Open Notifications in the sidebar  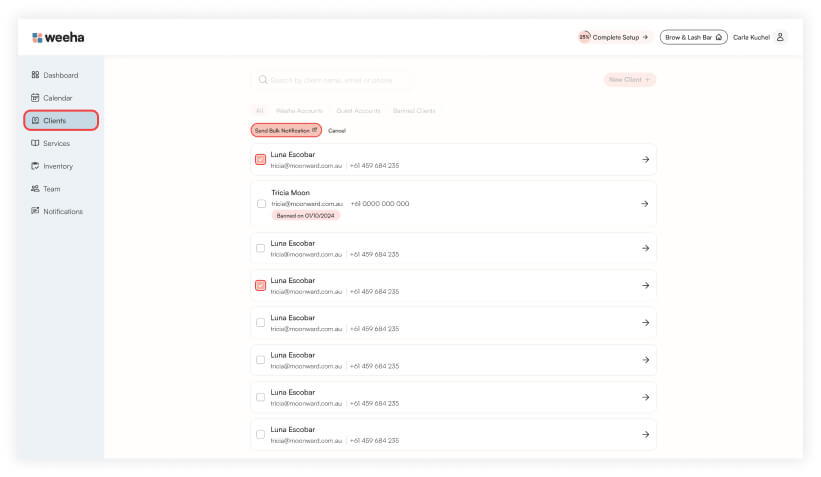click(57, 212)
